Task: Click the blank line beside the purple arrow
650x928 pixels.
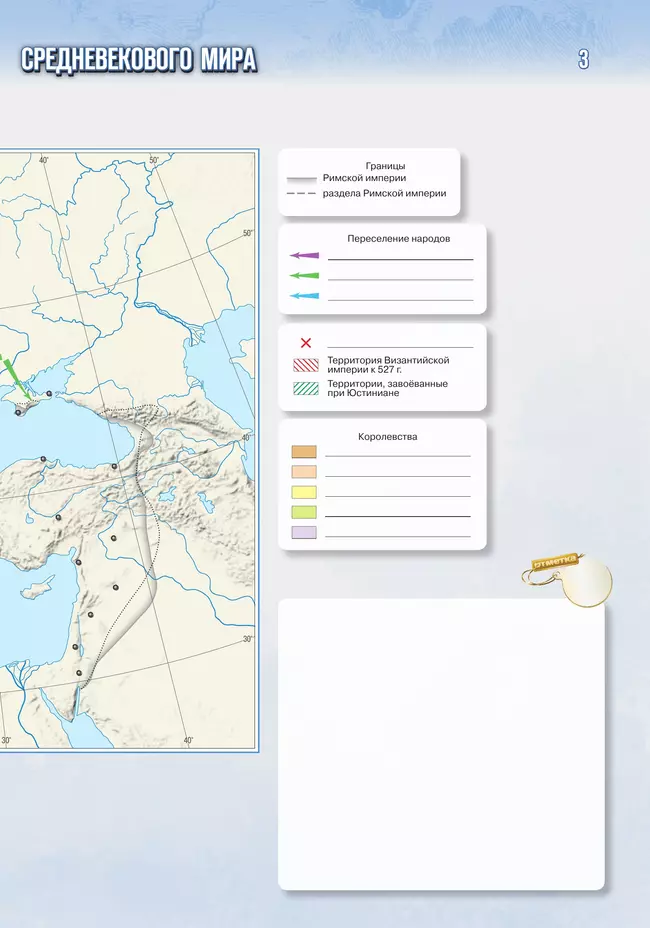Action: click(x=400, y=258)
